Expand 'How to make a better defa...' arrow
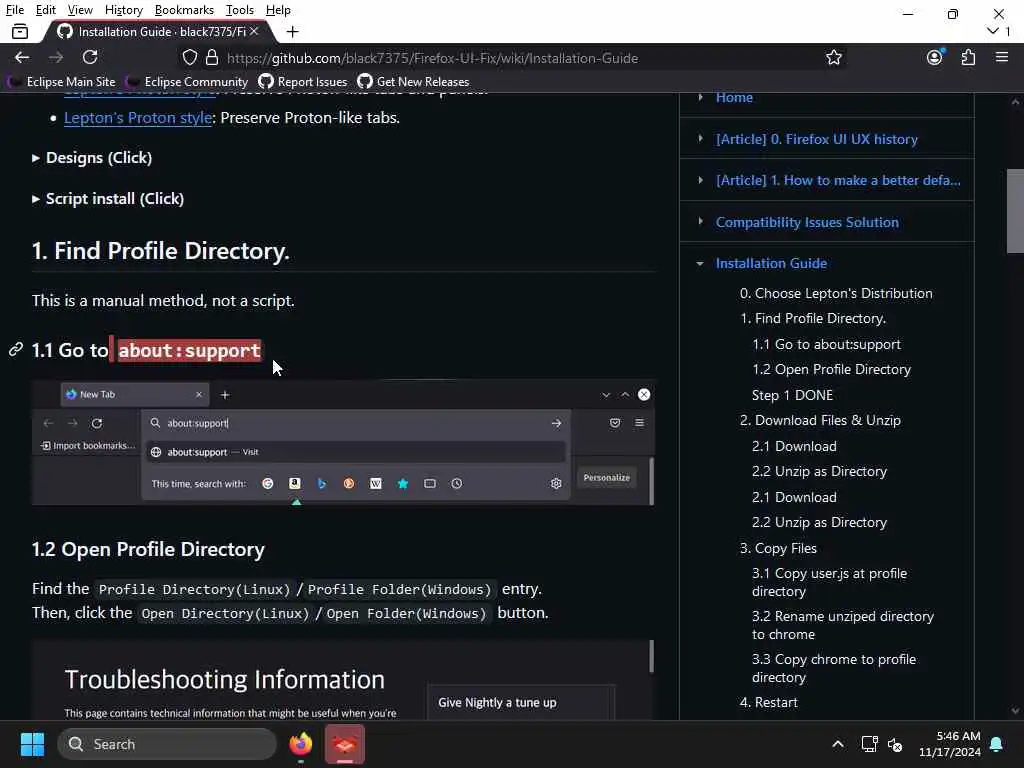1024x768 pixels. 700,180
